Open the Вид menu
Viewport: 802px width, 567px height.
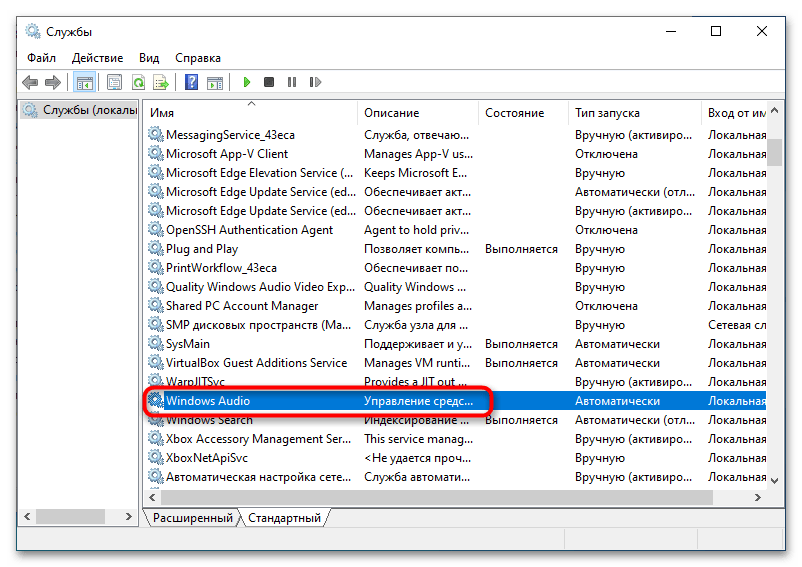tap(149, 58)
